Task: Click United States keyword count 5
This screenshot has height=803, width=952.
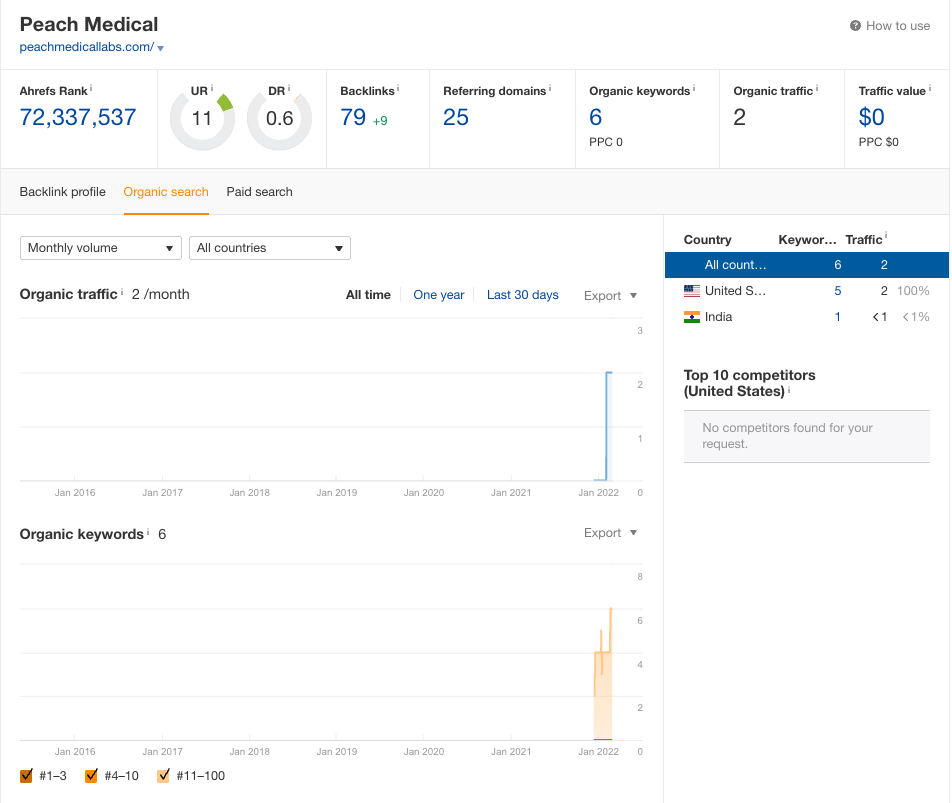Action: tap(838, 291)
